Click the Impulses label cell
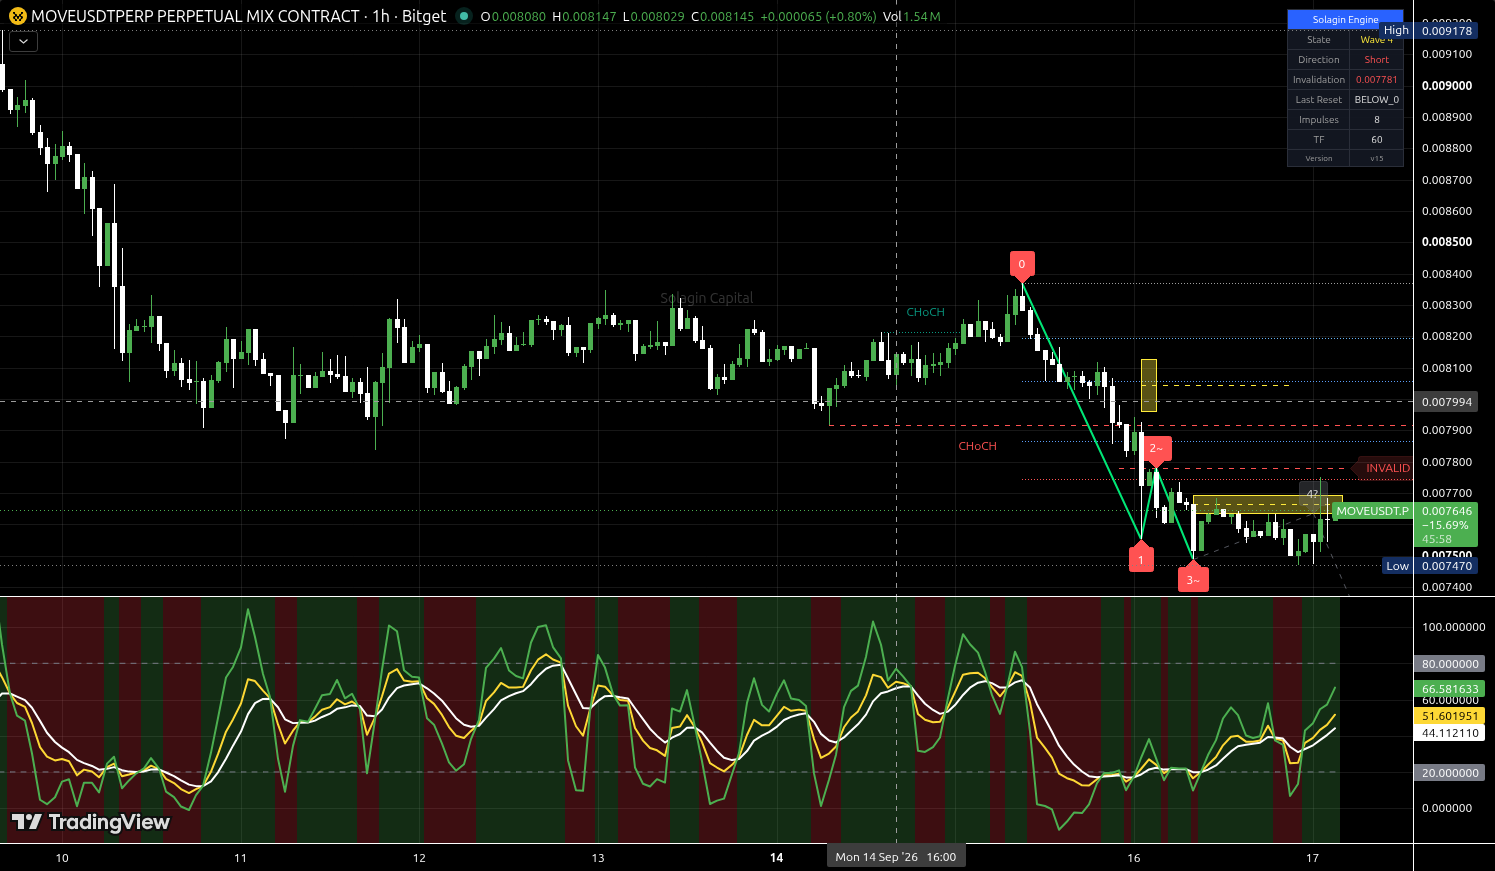1495x871 pixels. click(1318, 120)
